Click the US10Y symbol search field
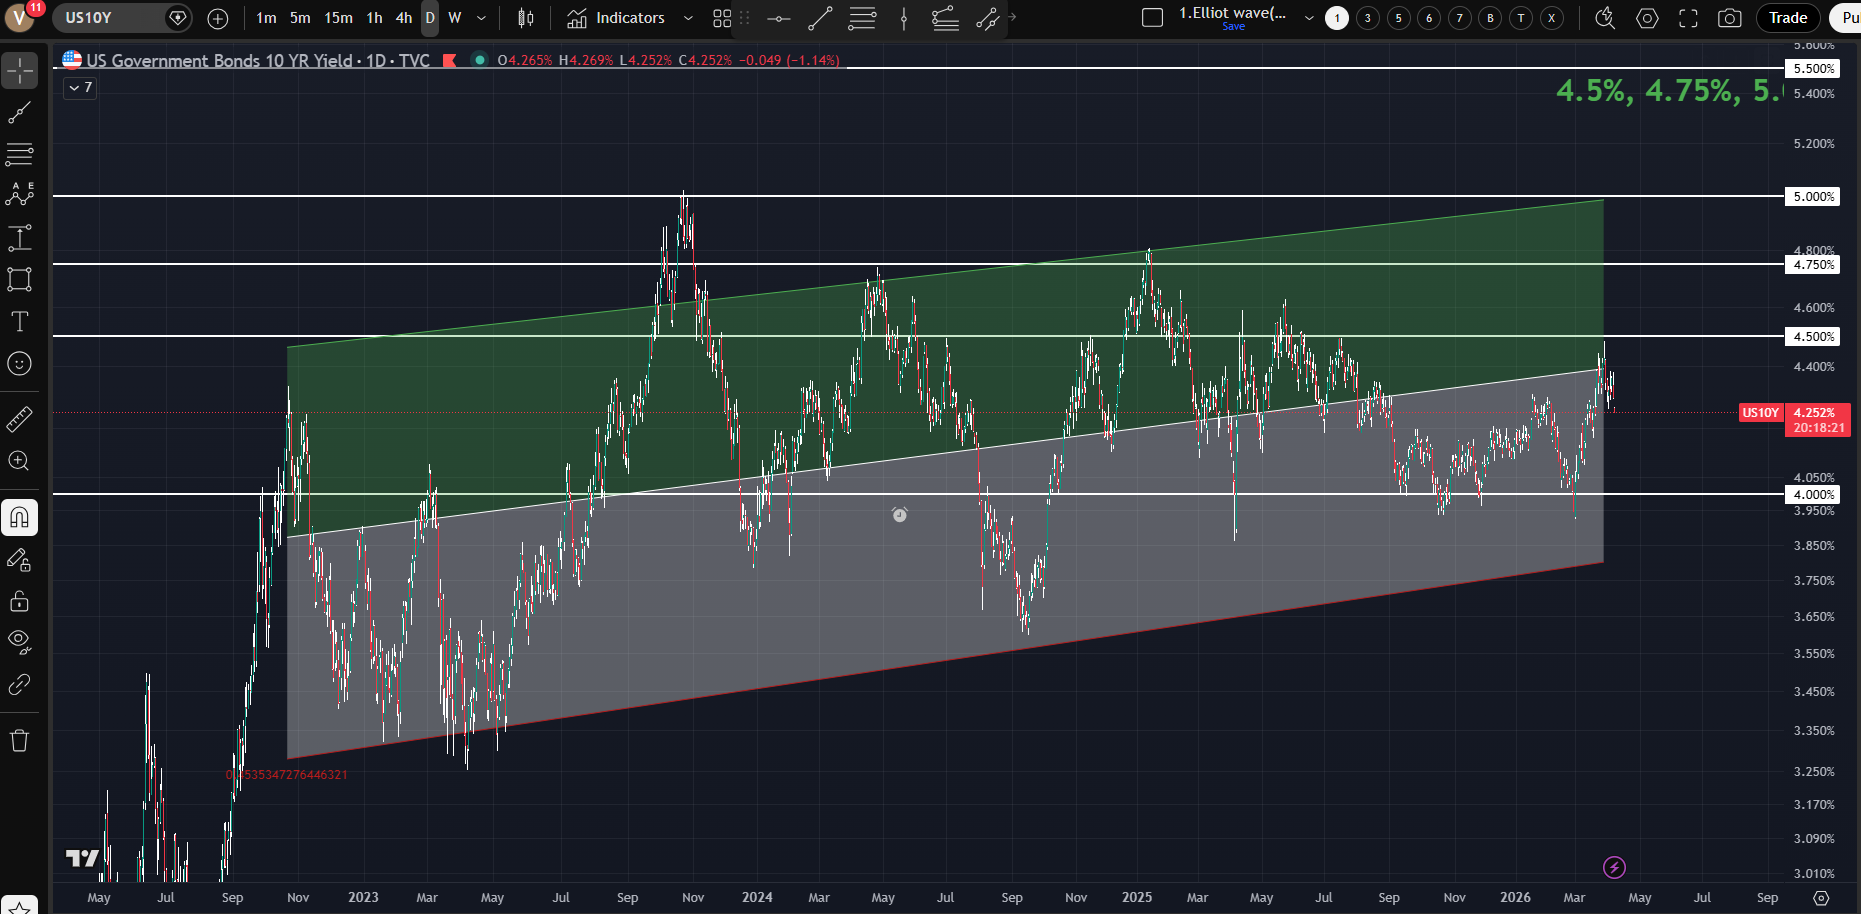The width and height of the screenshot is (1861, 914). tap(108, 18)
